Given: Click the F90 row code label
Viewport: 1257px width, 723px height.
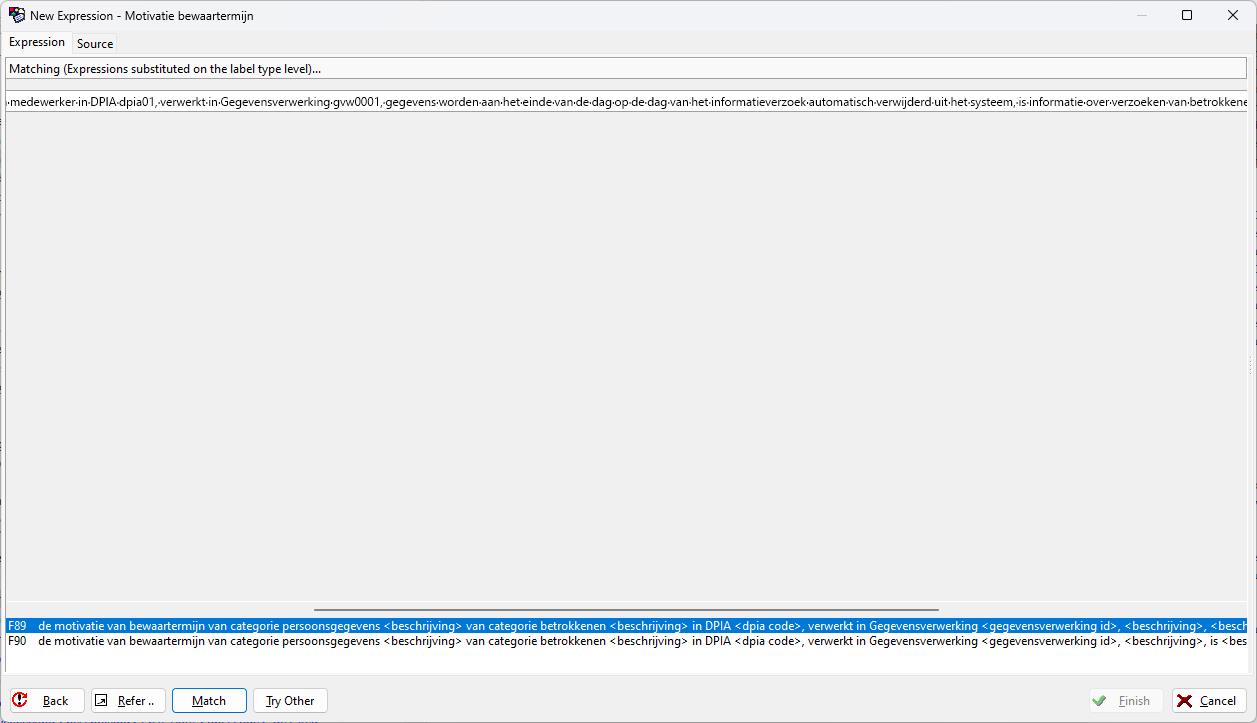Looking at the screenshot, I should tap(17, 641).
